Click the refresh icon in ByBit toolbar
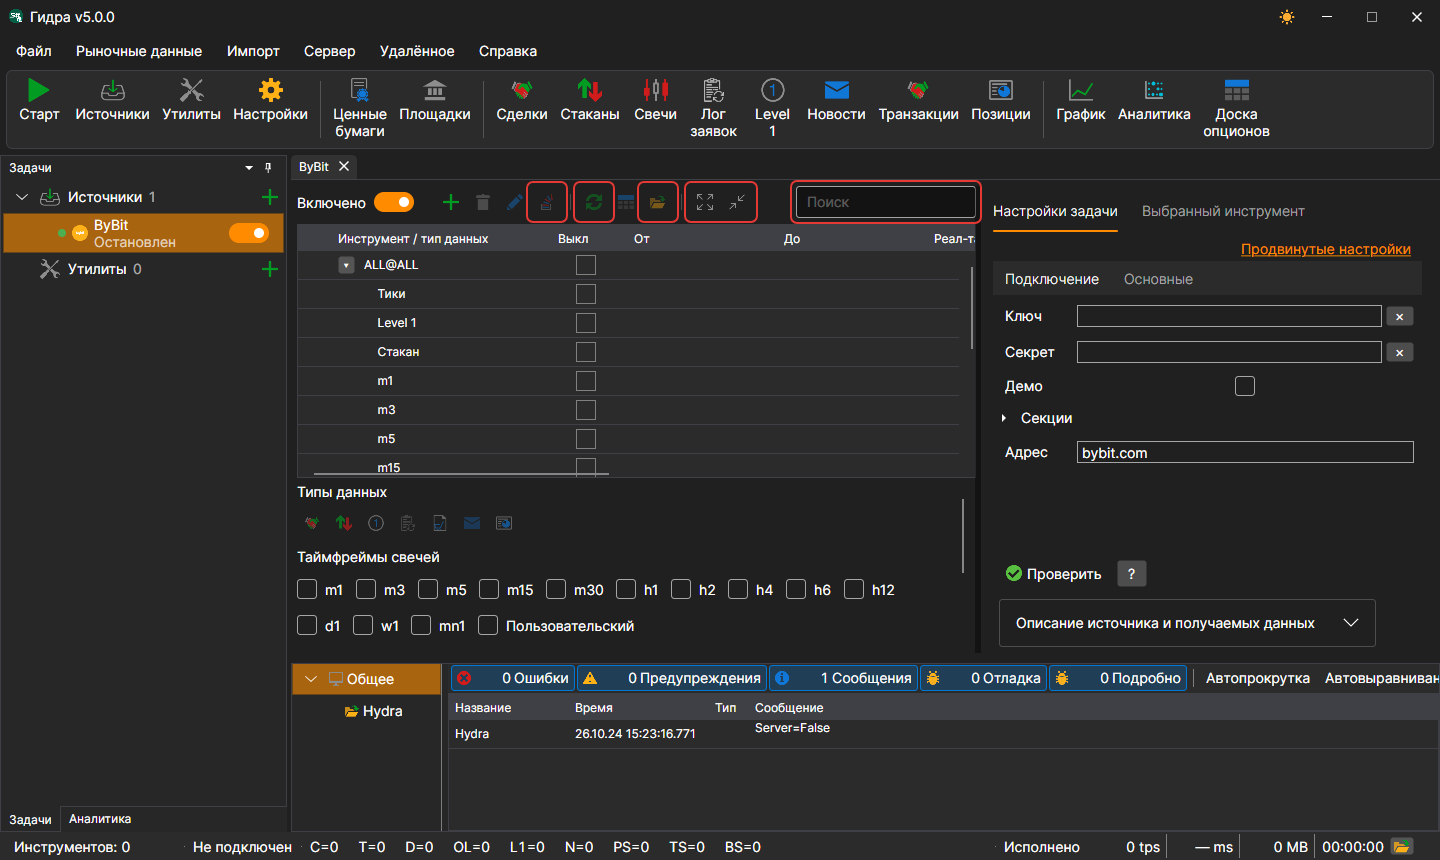The height and width of the screenshot is (860, 1440). pyautogui.click(x=593, y=202)
